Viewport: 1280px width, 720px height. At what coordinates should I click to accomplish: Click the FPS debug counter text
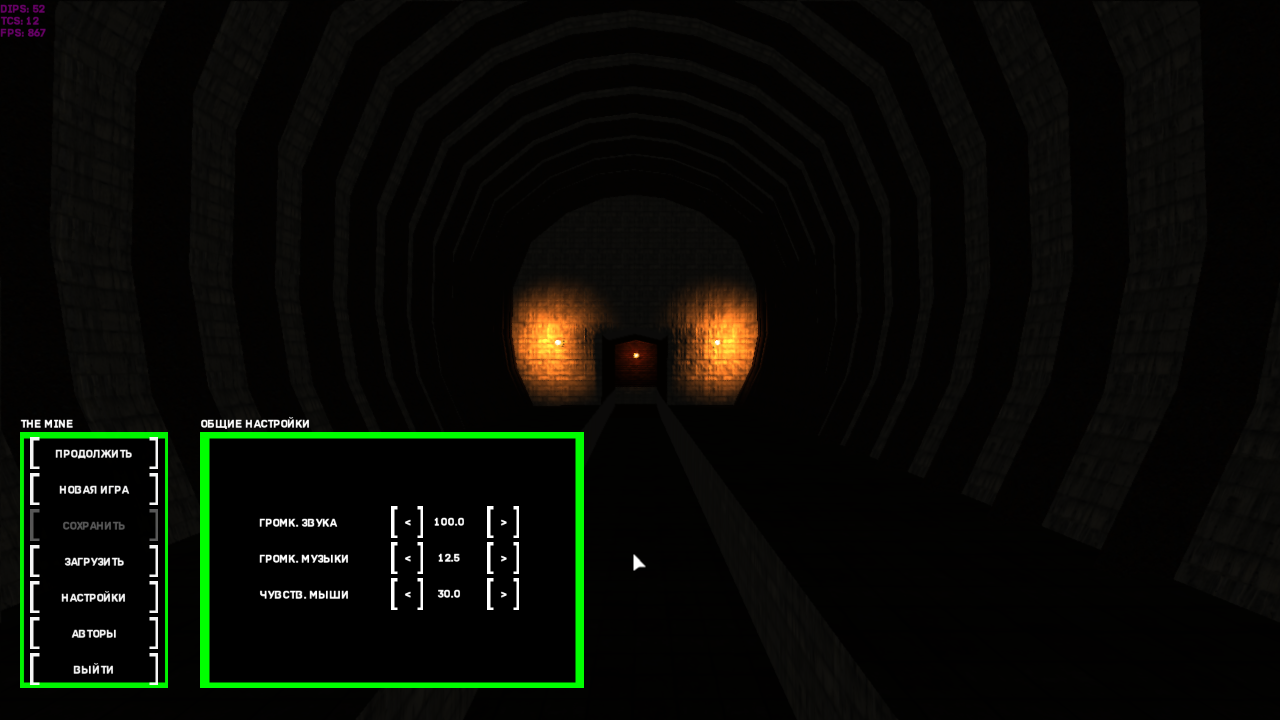(23, 33)
